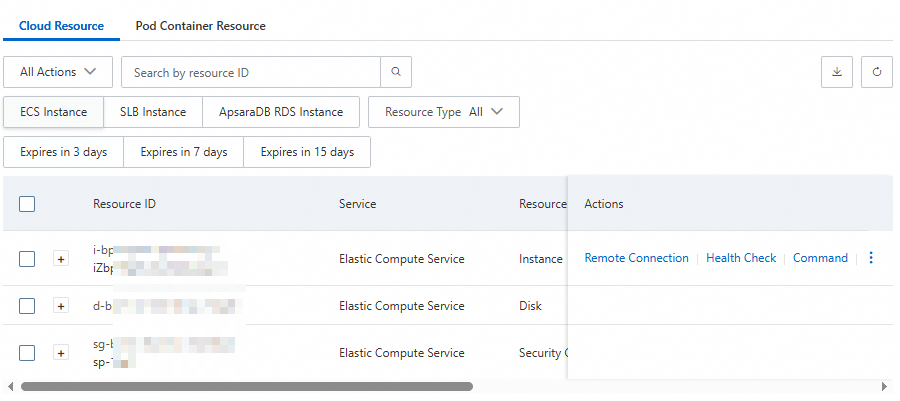Screen dimensions: 900x401
Task: Expand the security group row plus icon
Action: coord(61,353)
